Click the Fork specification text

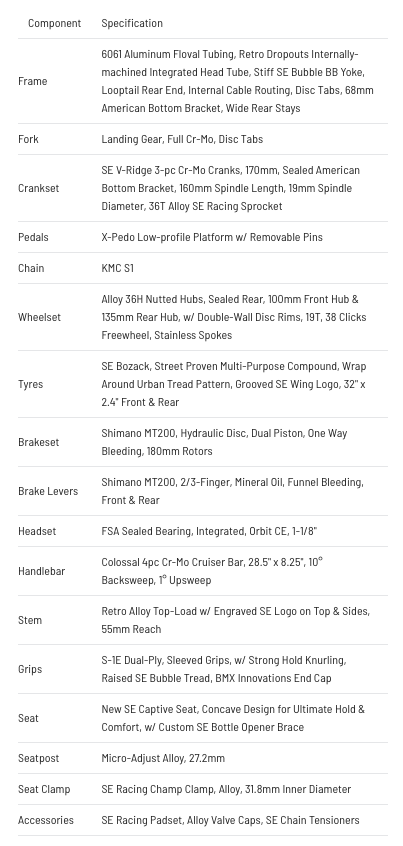(x=182, y=139)
